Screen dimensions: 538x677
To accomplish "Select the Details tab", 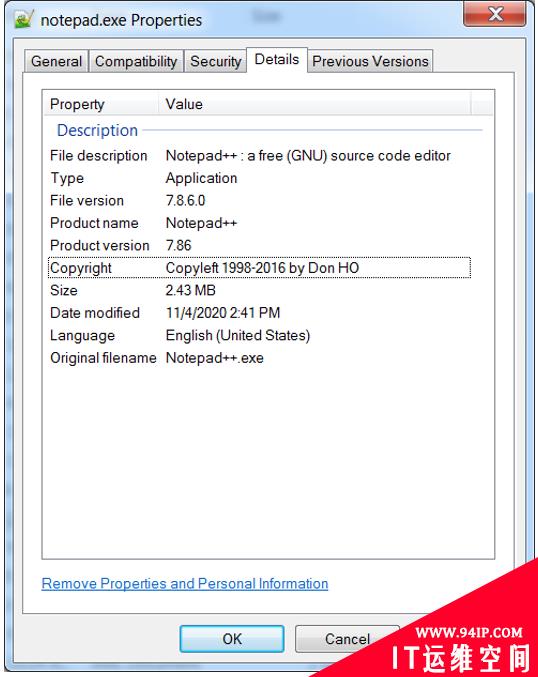I will click(x=277, y=60).
